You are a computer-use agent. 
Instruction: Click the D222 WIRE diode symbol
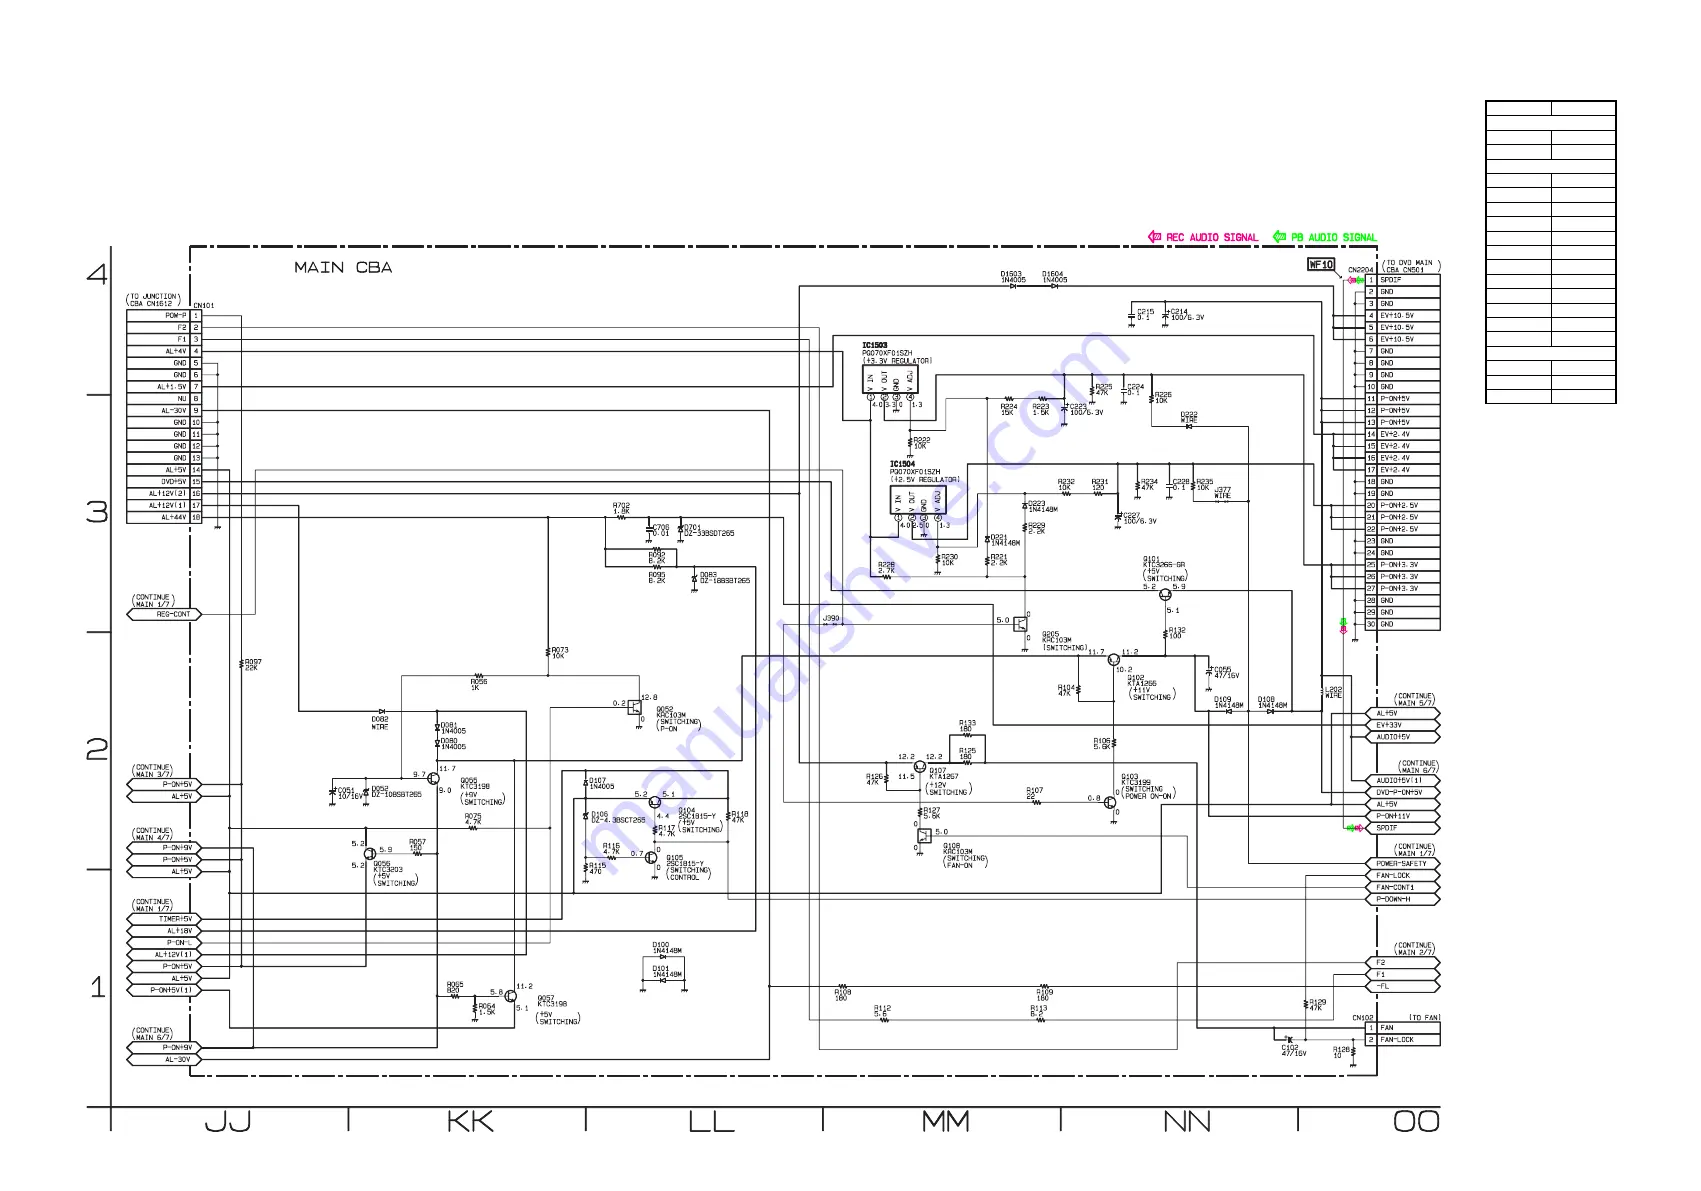click(1188, 427)
